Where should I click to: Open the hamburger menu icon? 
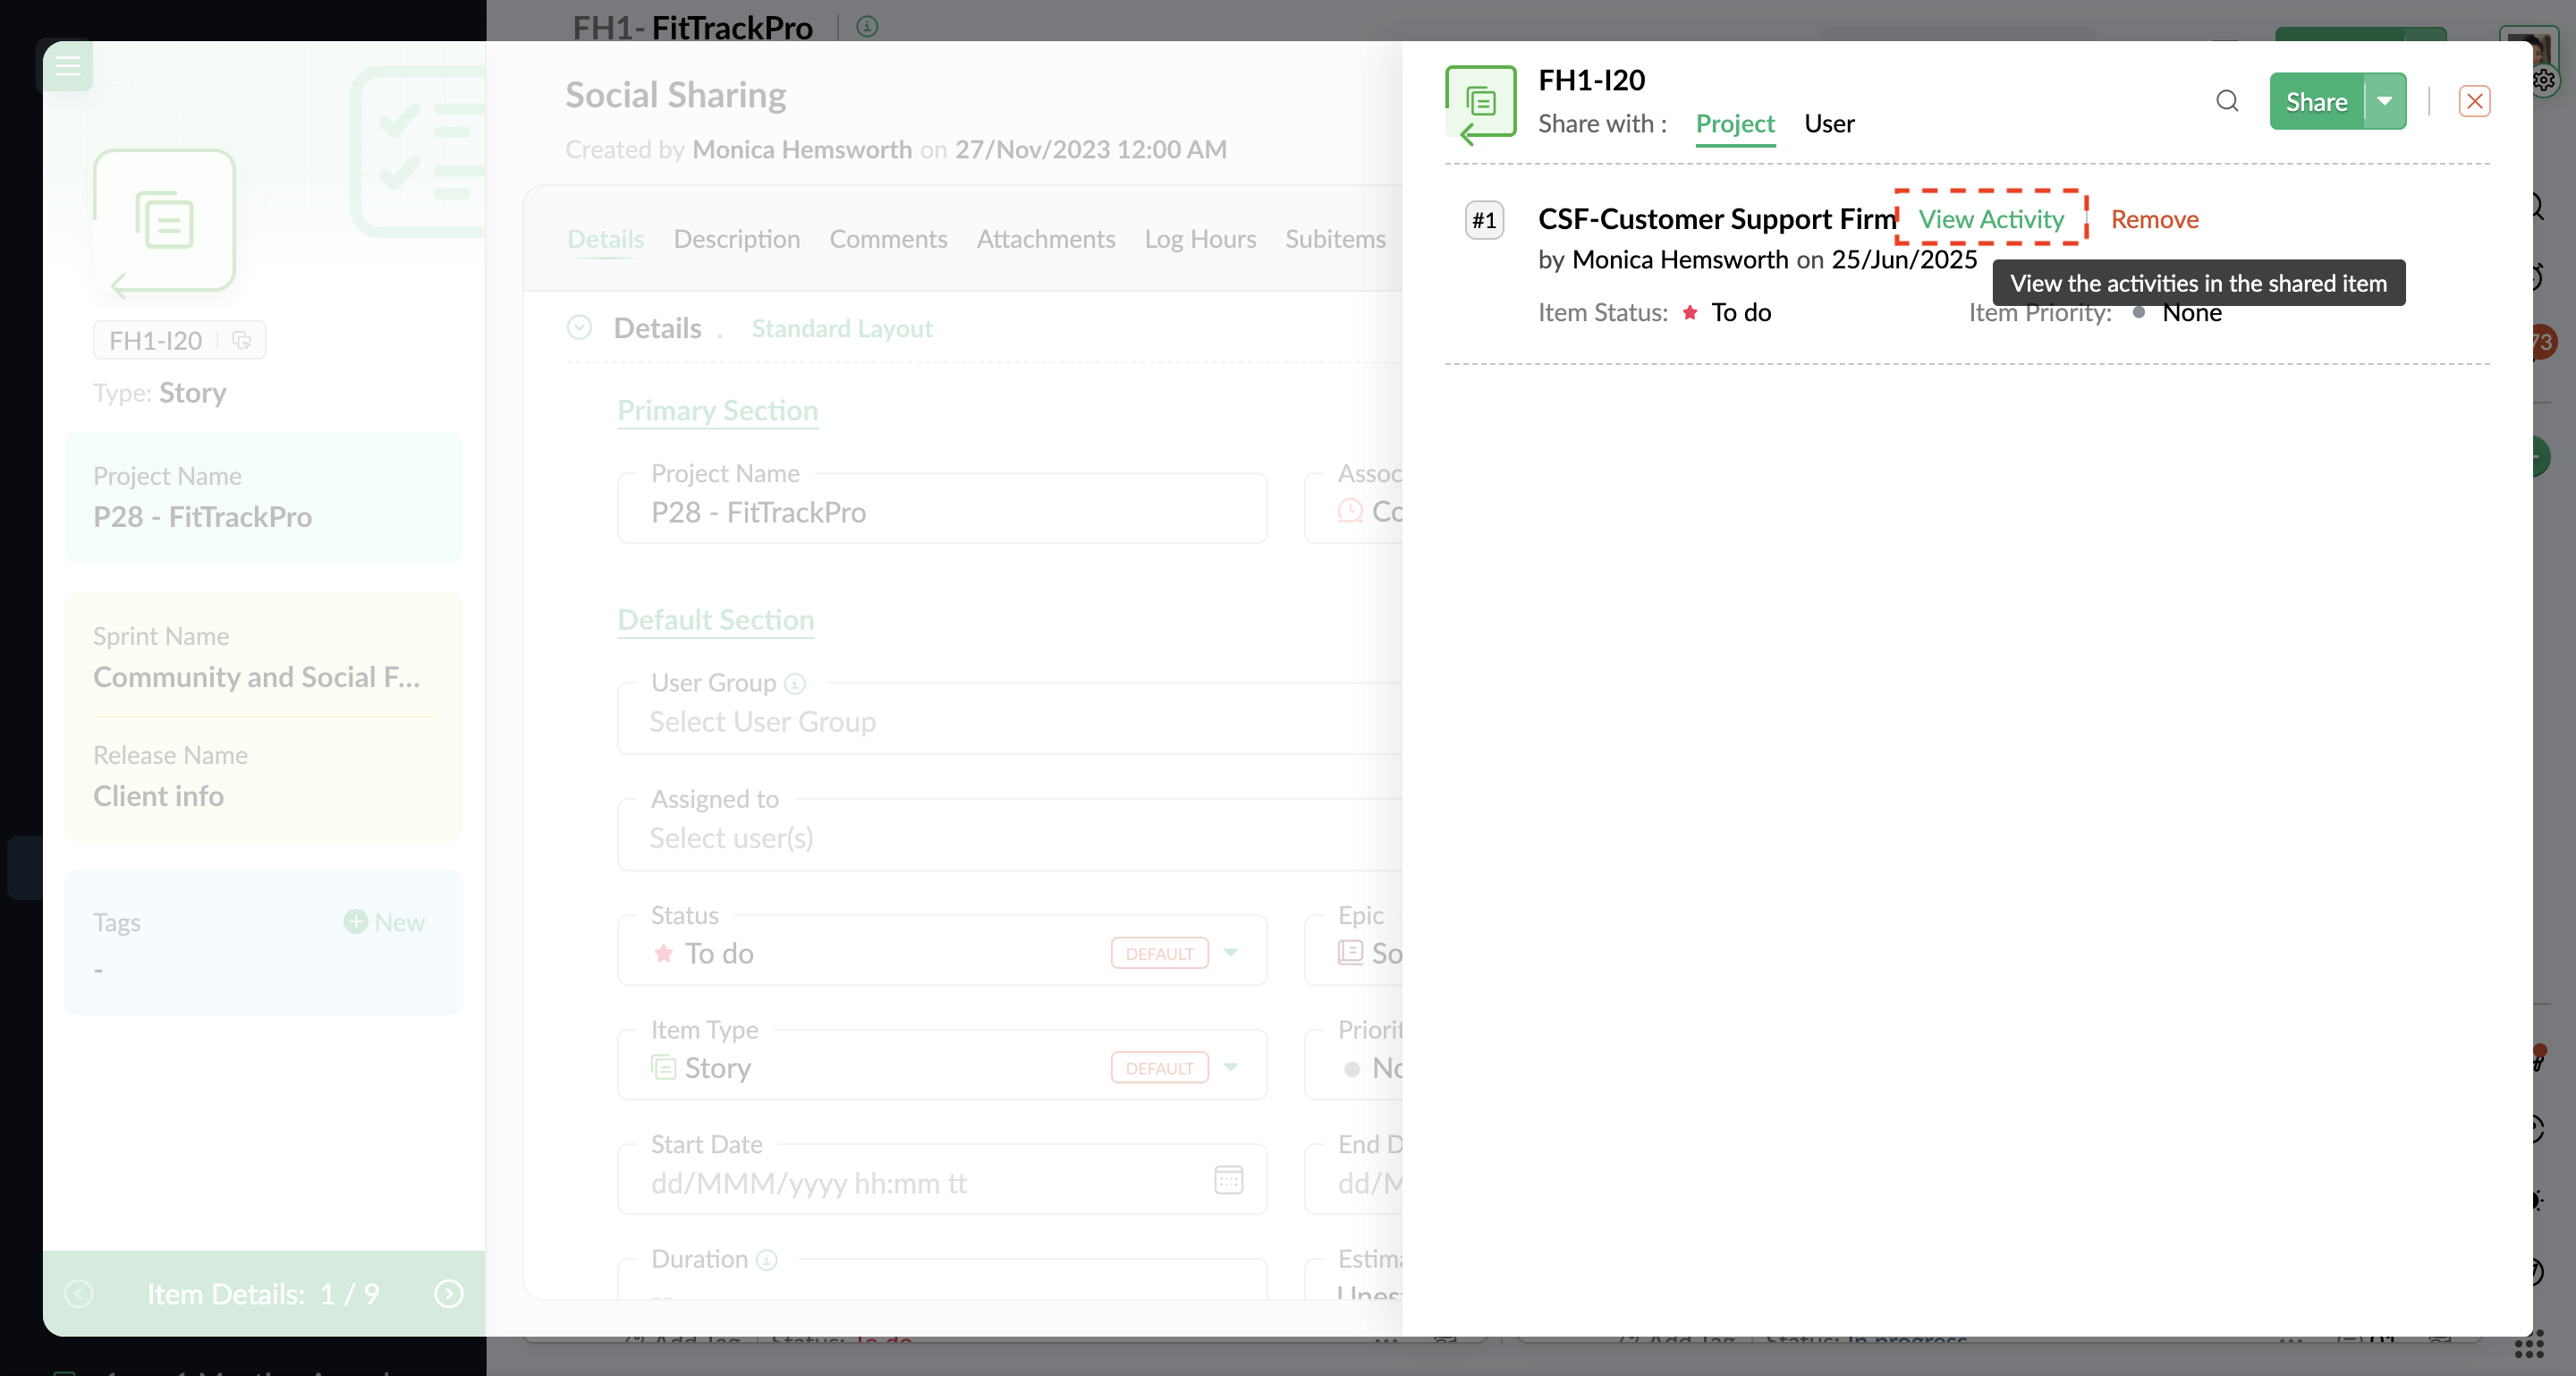click(67, 66)
